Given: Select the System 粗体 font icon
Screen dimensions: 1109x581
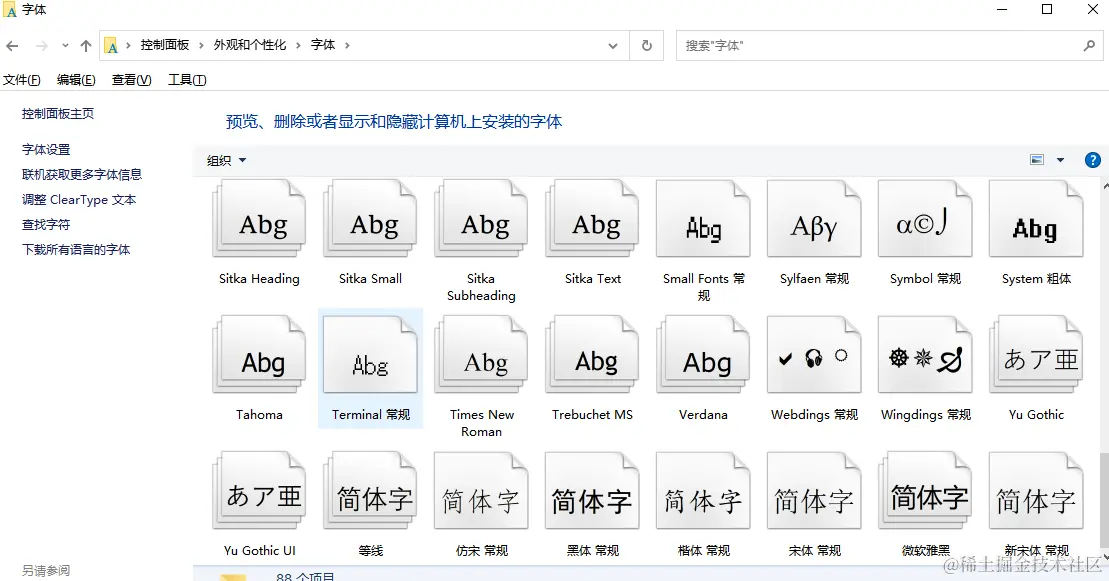Looking at the screenshot, I should [x=1036, y=219].
